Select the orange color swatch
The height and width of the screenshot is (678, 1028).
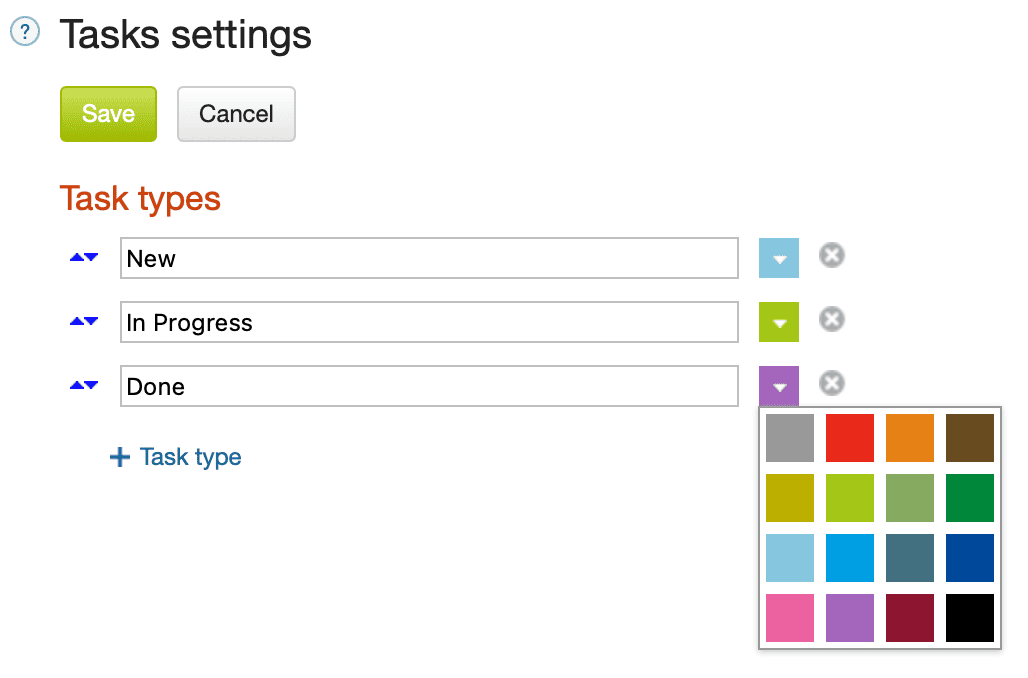tap(909, 437)
